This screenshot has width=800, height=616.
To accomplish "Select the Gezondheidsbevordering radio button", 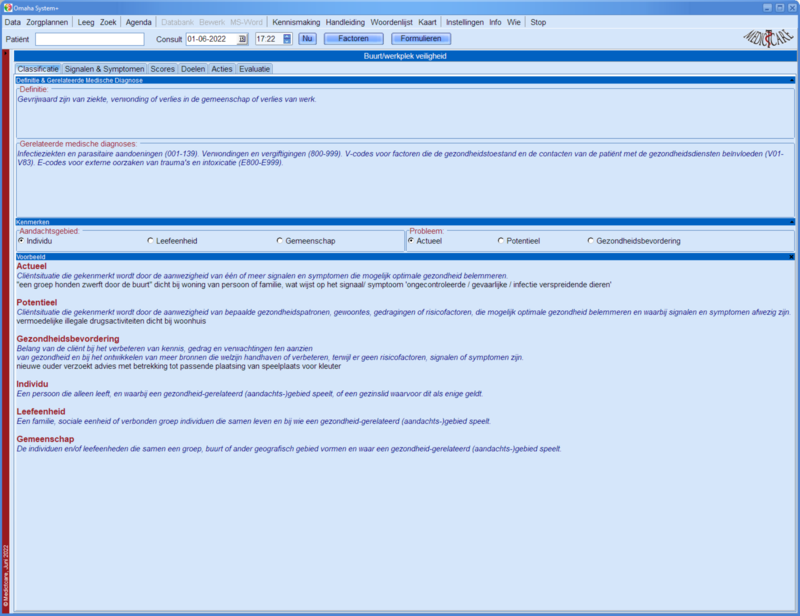I will coord(590,241).
